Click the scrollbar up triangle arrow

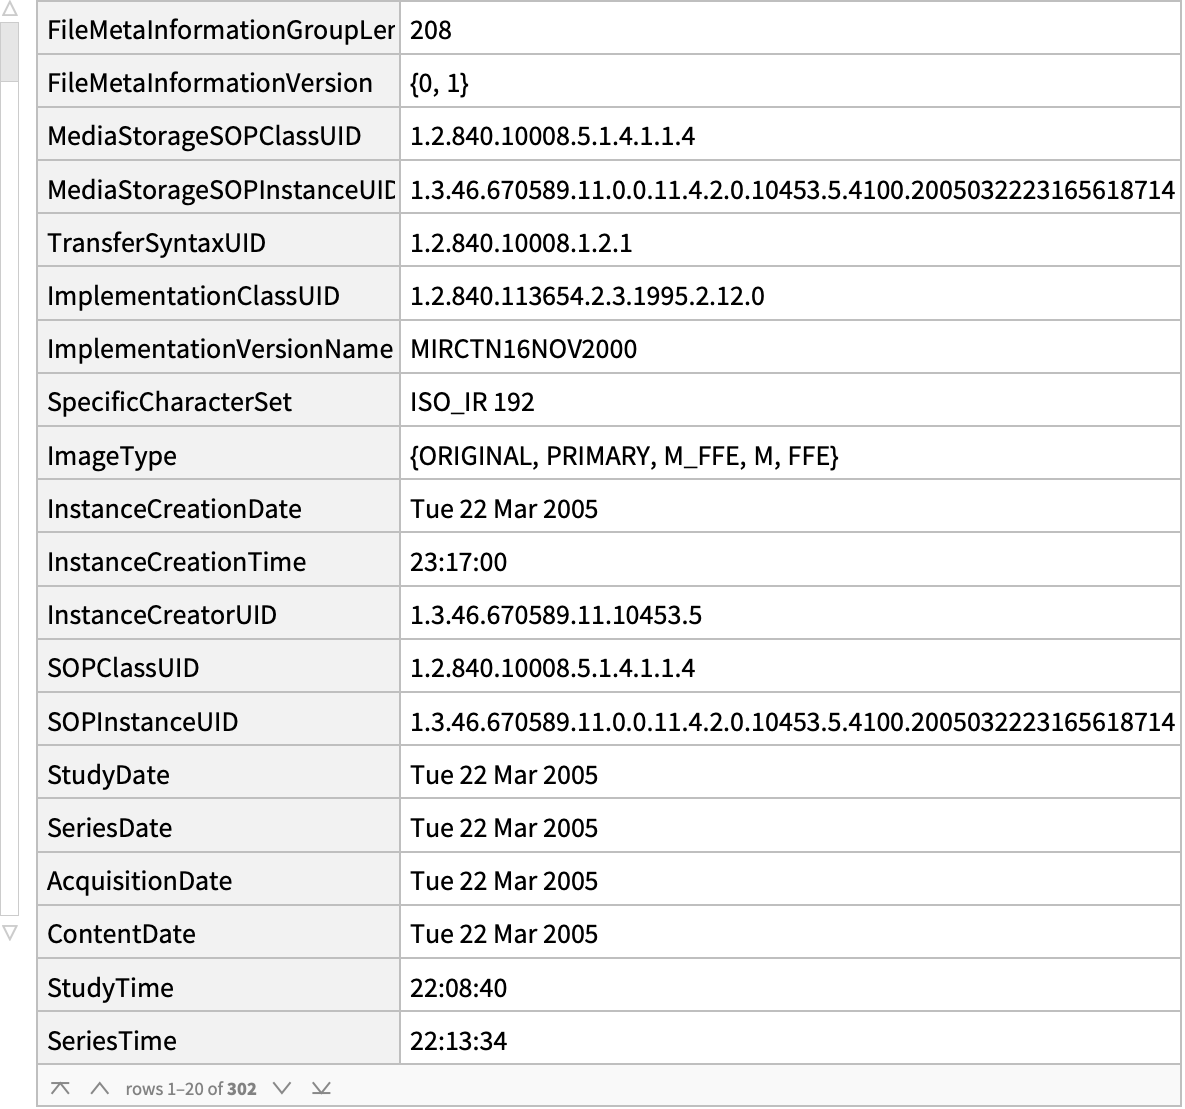click(9, 10)
